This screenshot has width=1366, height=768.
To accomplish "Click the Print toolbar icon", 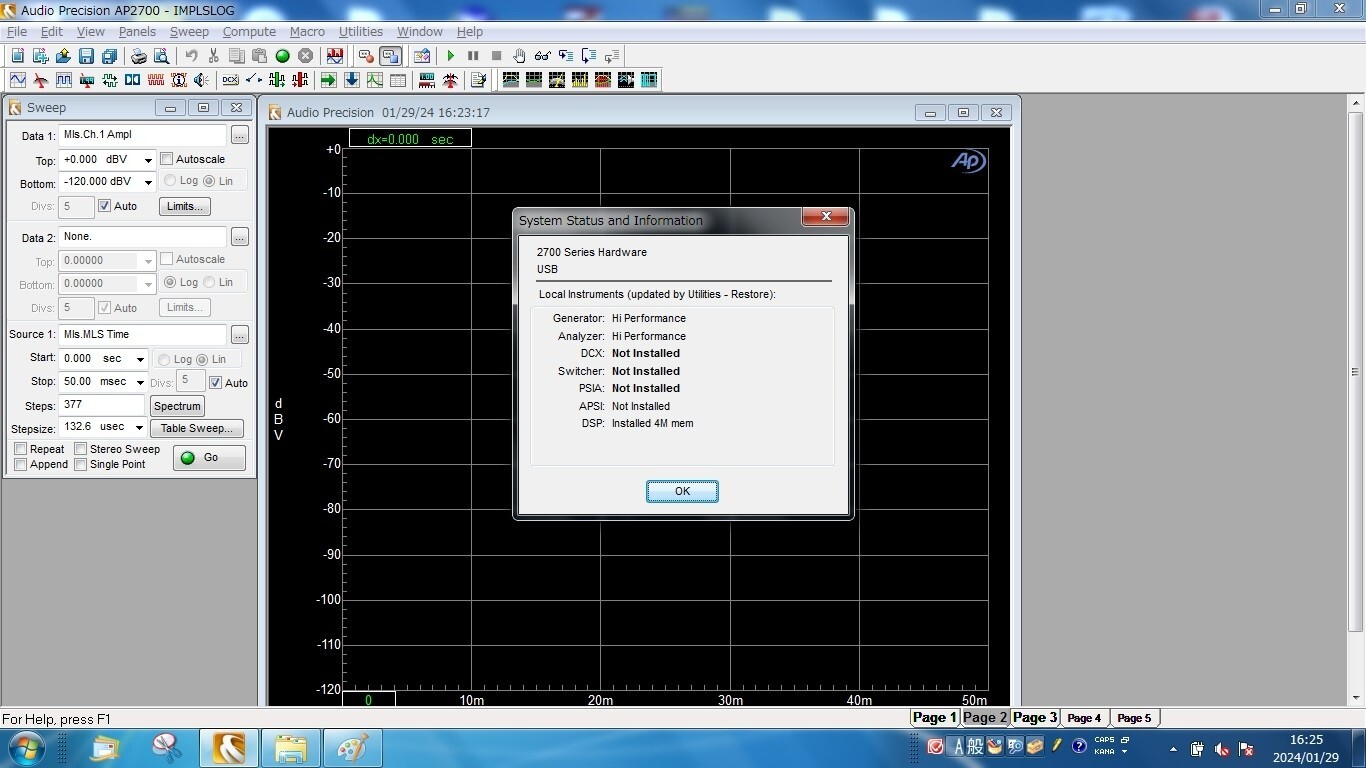I will click(x=138, y=56).
